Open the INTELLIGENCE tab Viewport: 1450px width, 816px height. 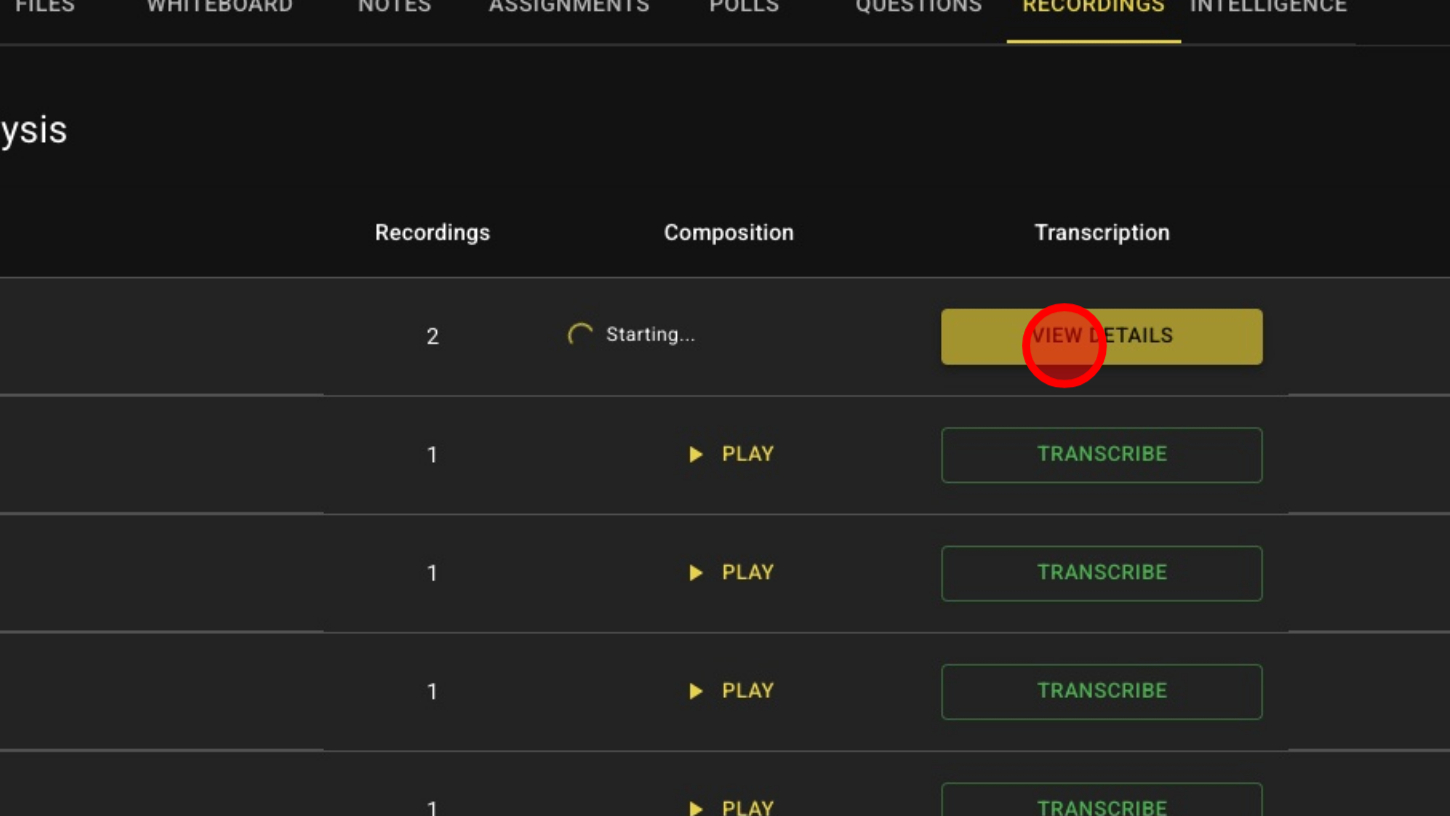pyautogui.click(x=1268, y=8)
